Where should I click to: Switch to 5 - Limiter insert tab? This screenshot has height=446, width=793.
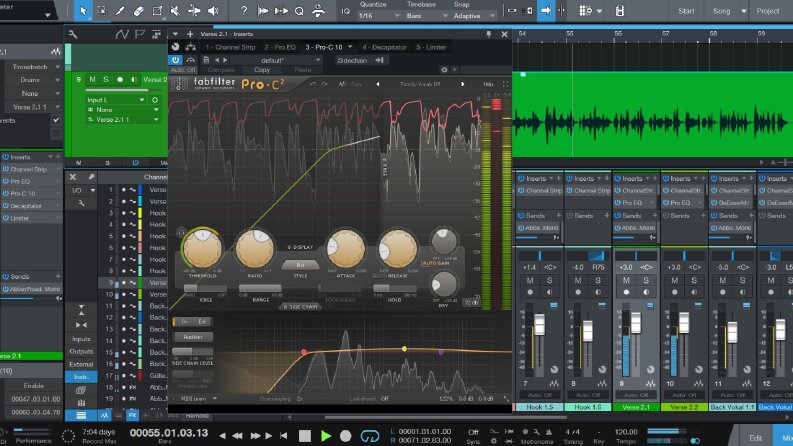[x=431, y=47]
